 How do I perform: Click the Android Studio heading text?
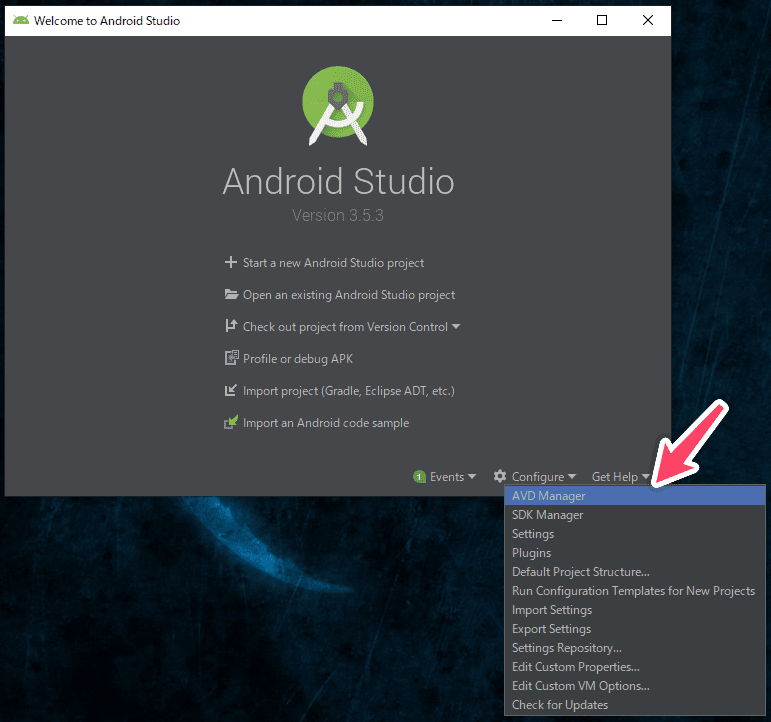click(338, 181)
